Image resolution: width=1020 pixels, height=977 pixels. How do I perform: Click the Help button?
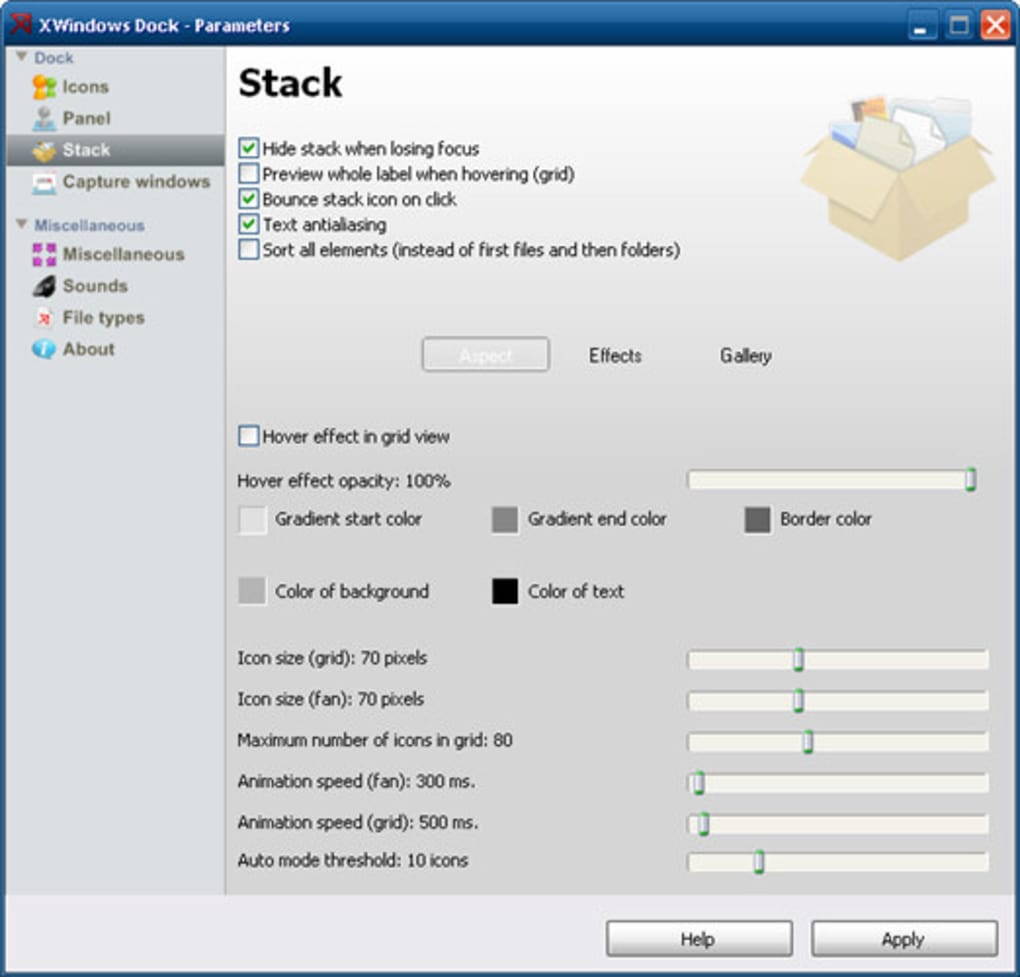(x=699, y=938)
